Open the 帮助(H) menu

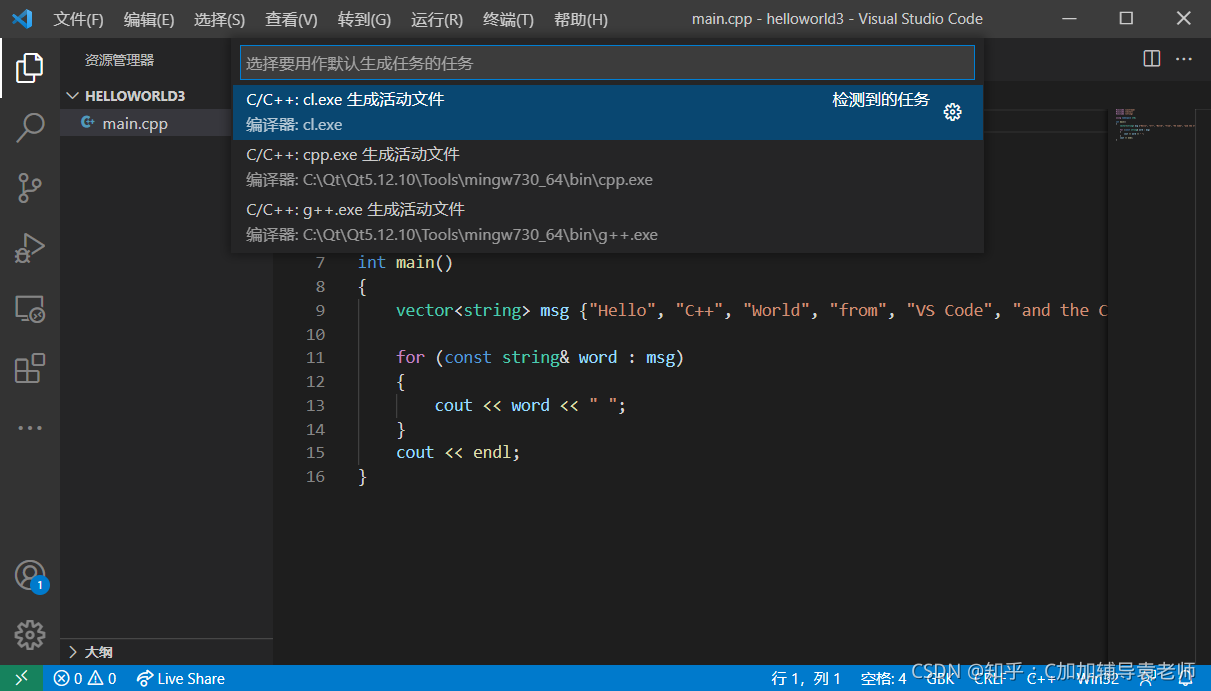[x=580, y=19]
